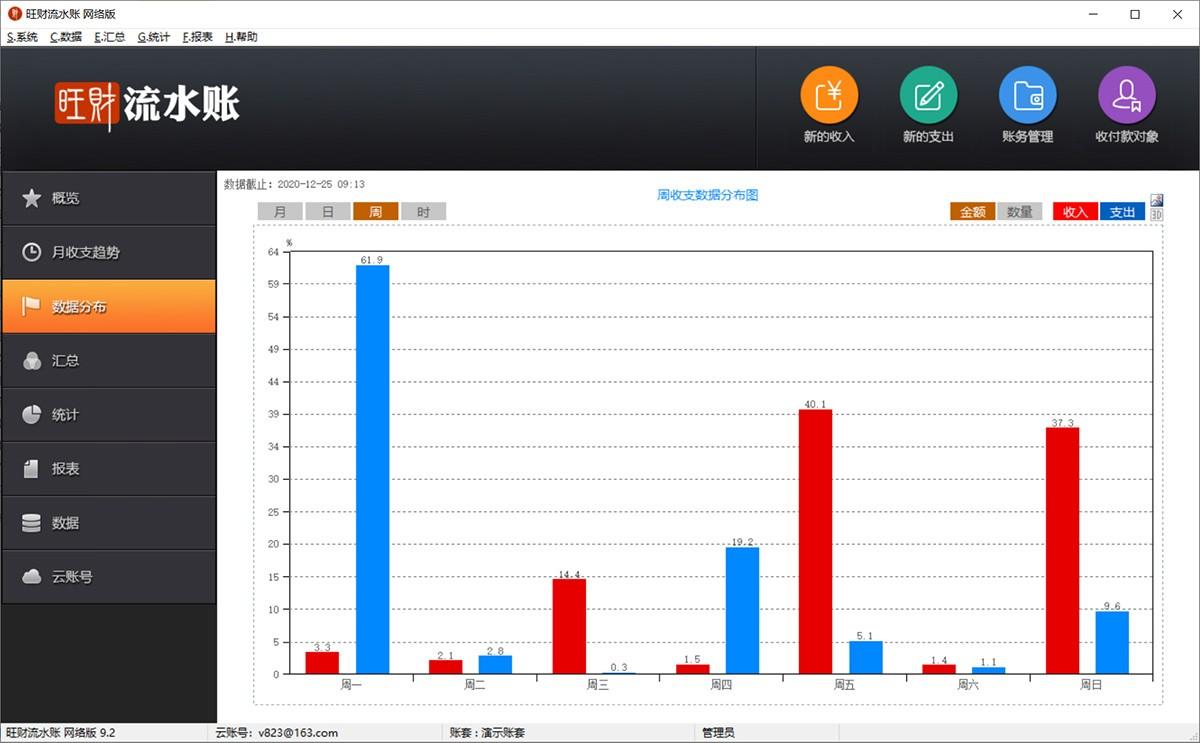Toggle the red 收入 income series swatch

1075,212
